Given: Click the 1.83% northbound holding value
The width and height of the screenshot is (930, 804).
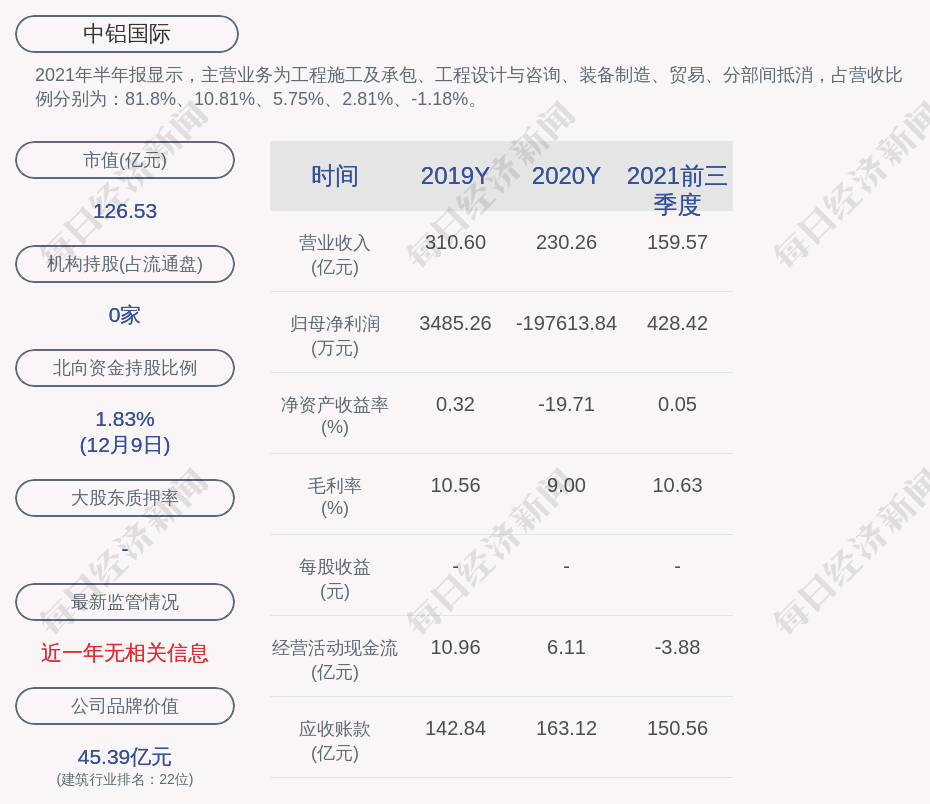Looking at the screenshot, I should (x=125, y=419).
